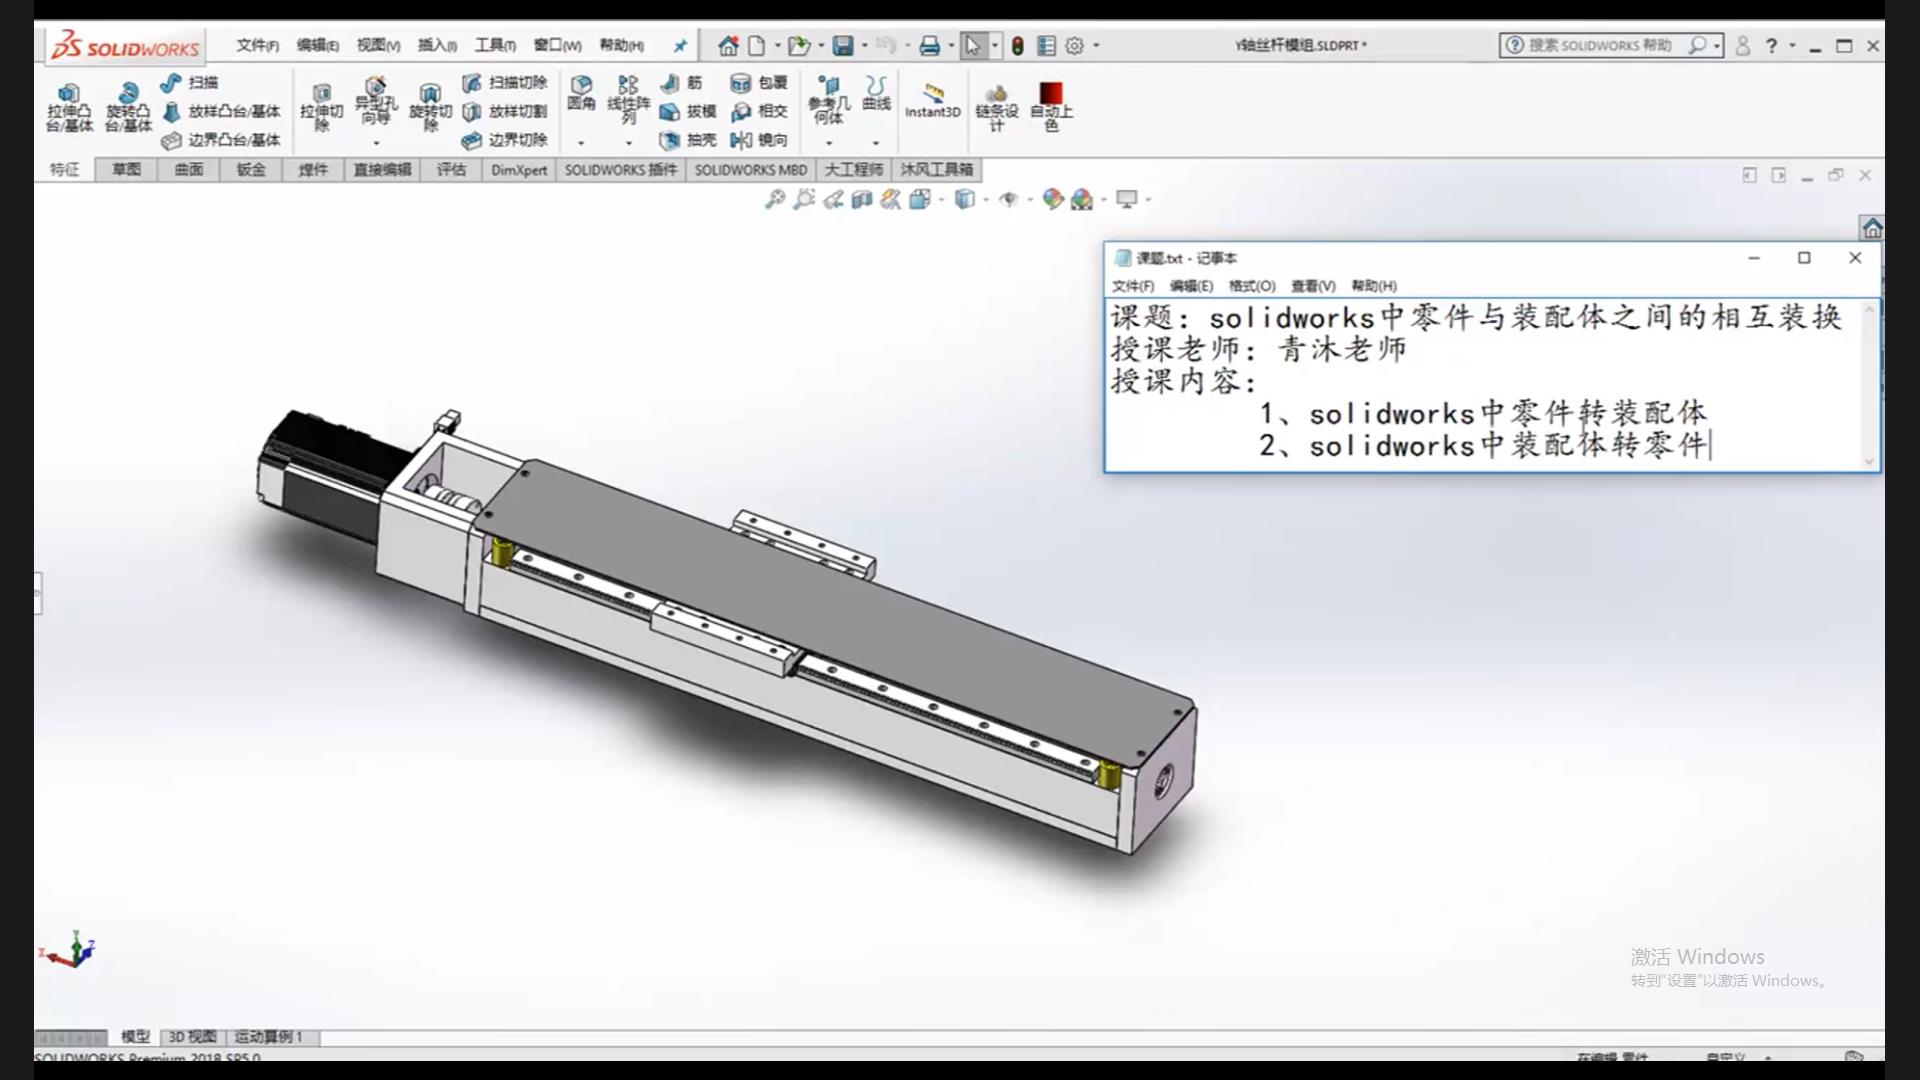Screen dimensions: 1920x1080
Task: Switch to the 草图 (Sketch) tab
Action: (x=126, y=170)
